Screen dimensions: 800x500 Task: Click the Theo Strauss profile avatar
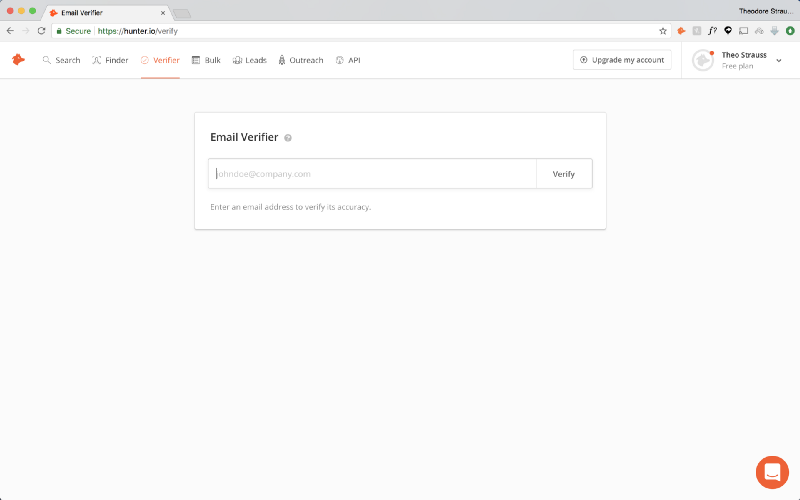coord(703,60)
